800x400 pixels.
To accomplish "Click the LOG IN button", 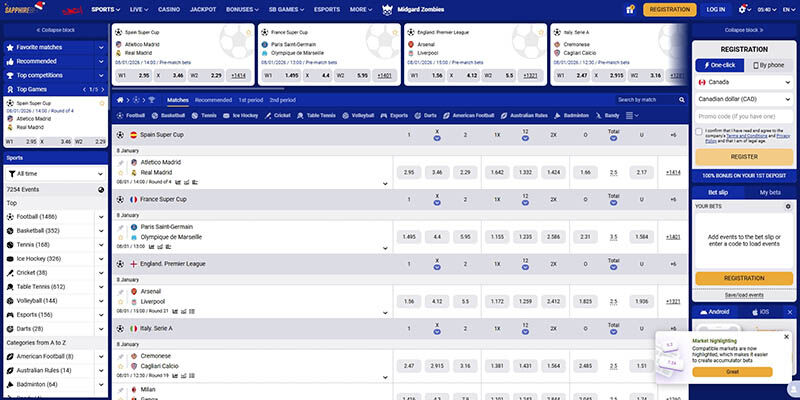I will (715, 9).
